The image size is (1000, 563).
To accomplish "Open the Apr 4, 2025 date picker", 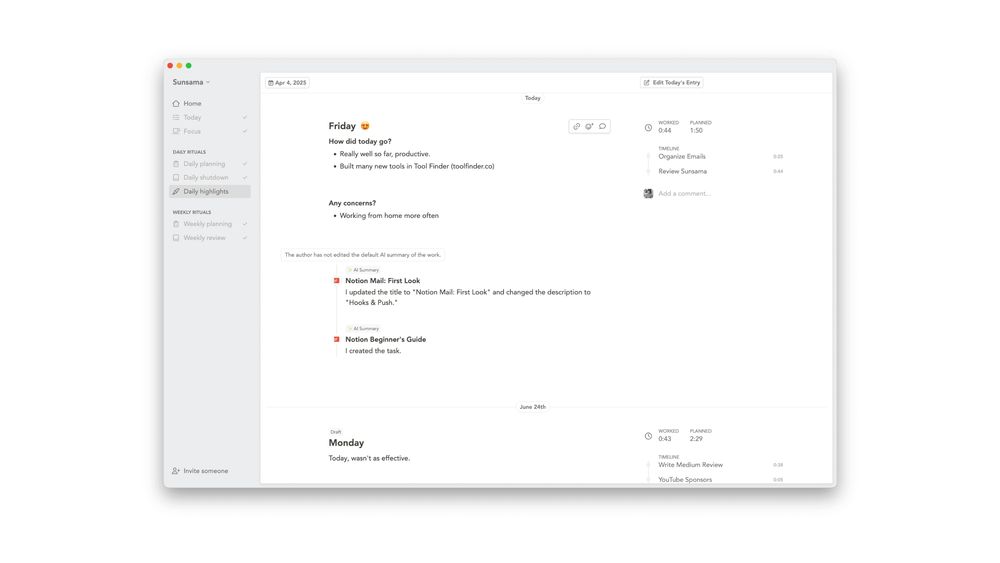I will click(x=288, y=83).
